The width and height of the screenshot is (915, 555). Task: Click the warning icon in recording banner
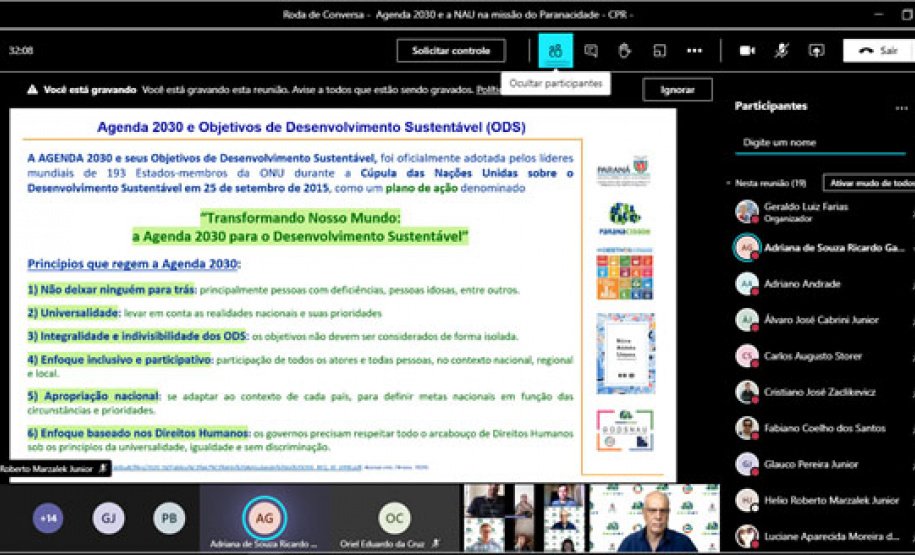coord(32,89)
